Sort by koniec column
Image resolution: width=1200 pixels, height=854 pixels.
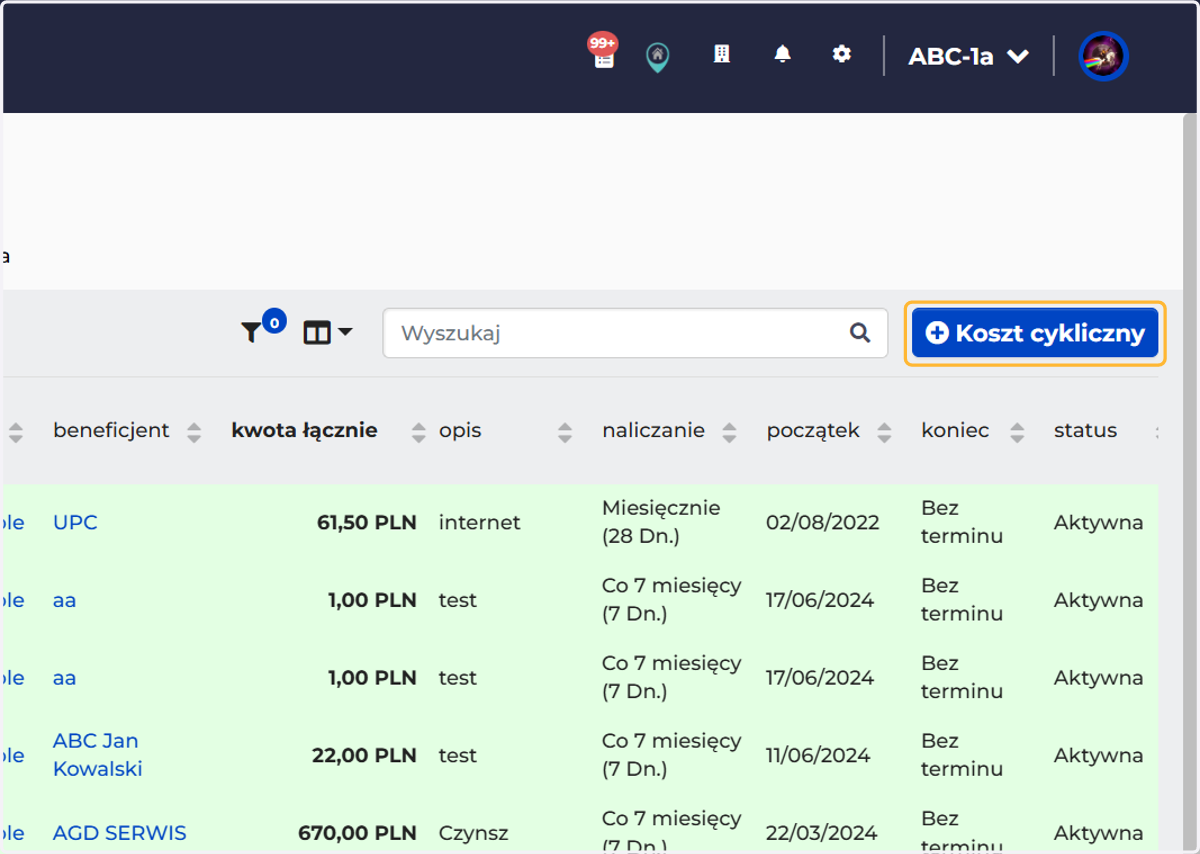click(x=1017, y=432)
